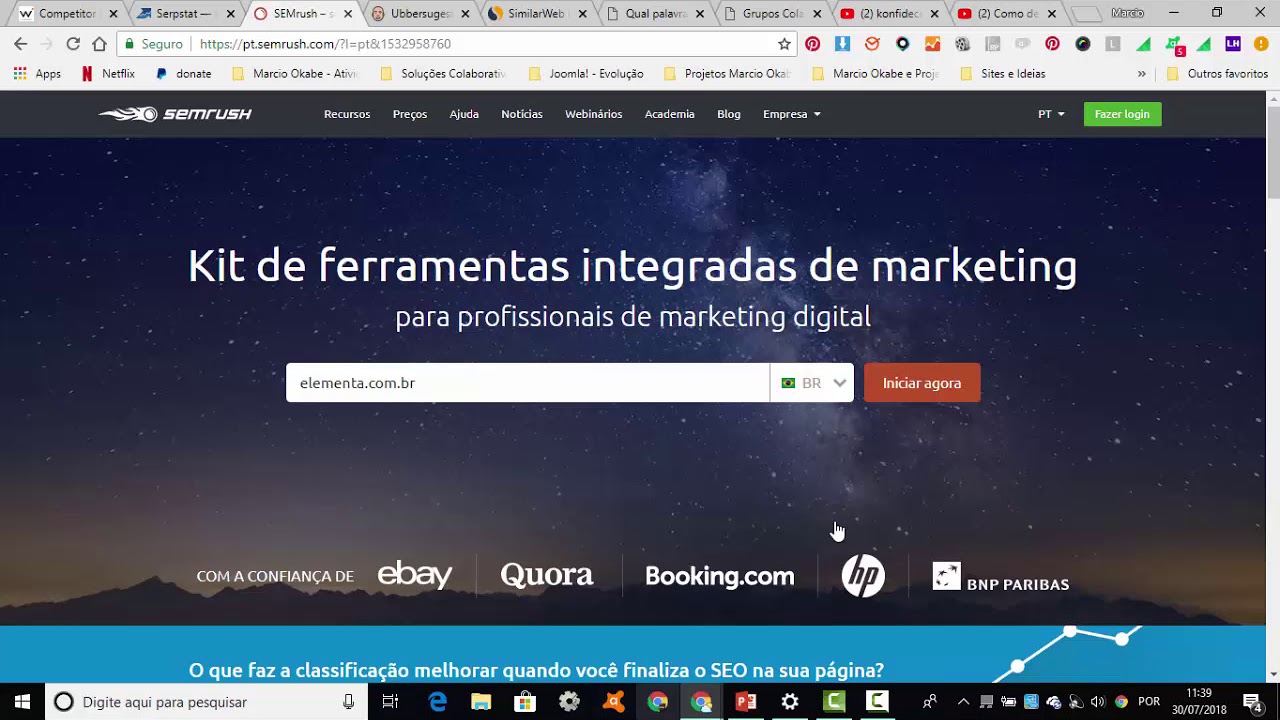
Task: Switch to the SimilarWeb tab
Action: click(x=535, y=14)
